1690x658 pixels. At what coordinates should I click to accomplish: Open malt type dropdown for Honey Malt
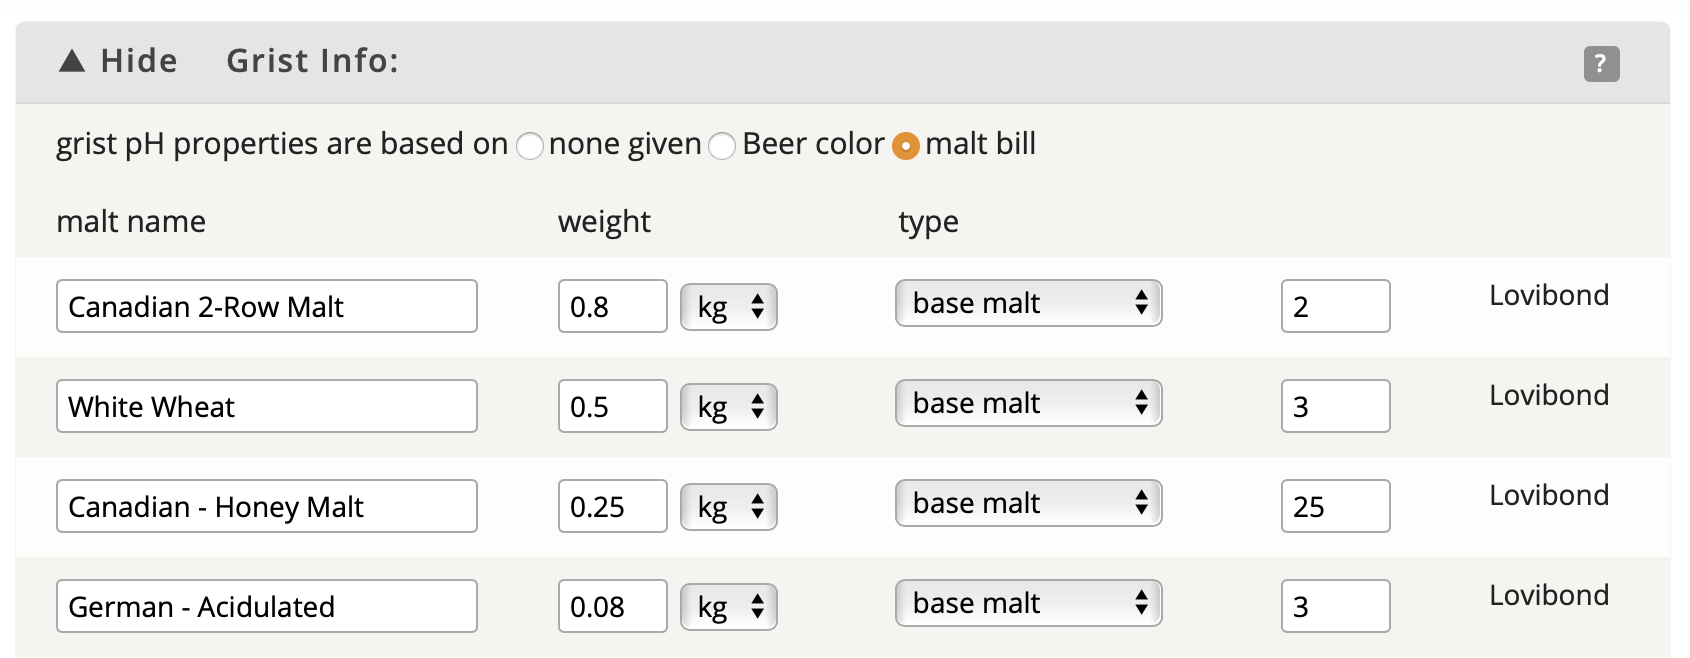pyautogui.click(x=1028, y=503)
